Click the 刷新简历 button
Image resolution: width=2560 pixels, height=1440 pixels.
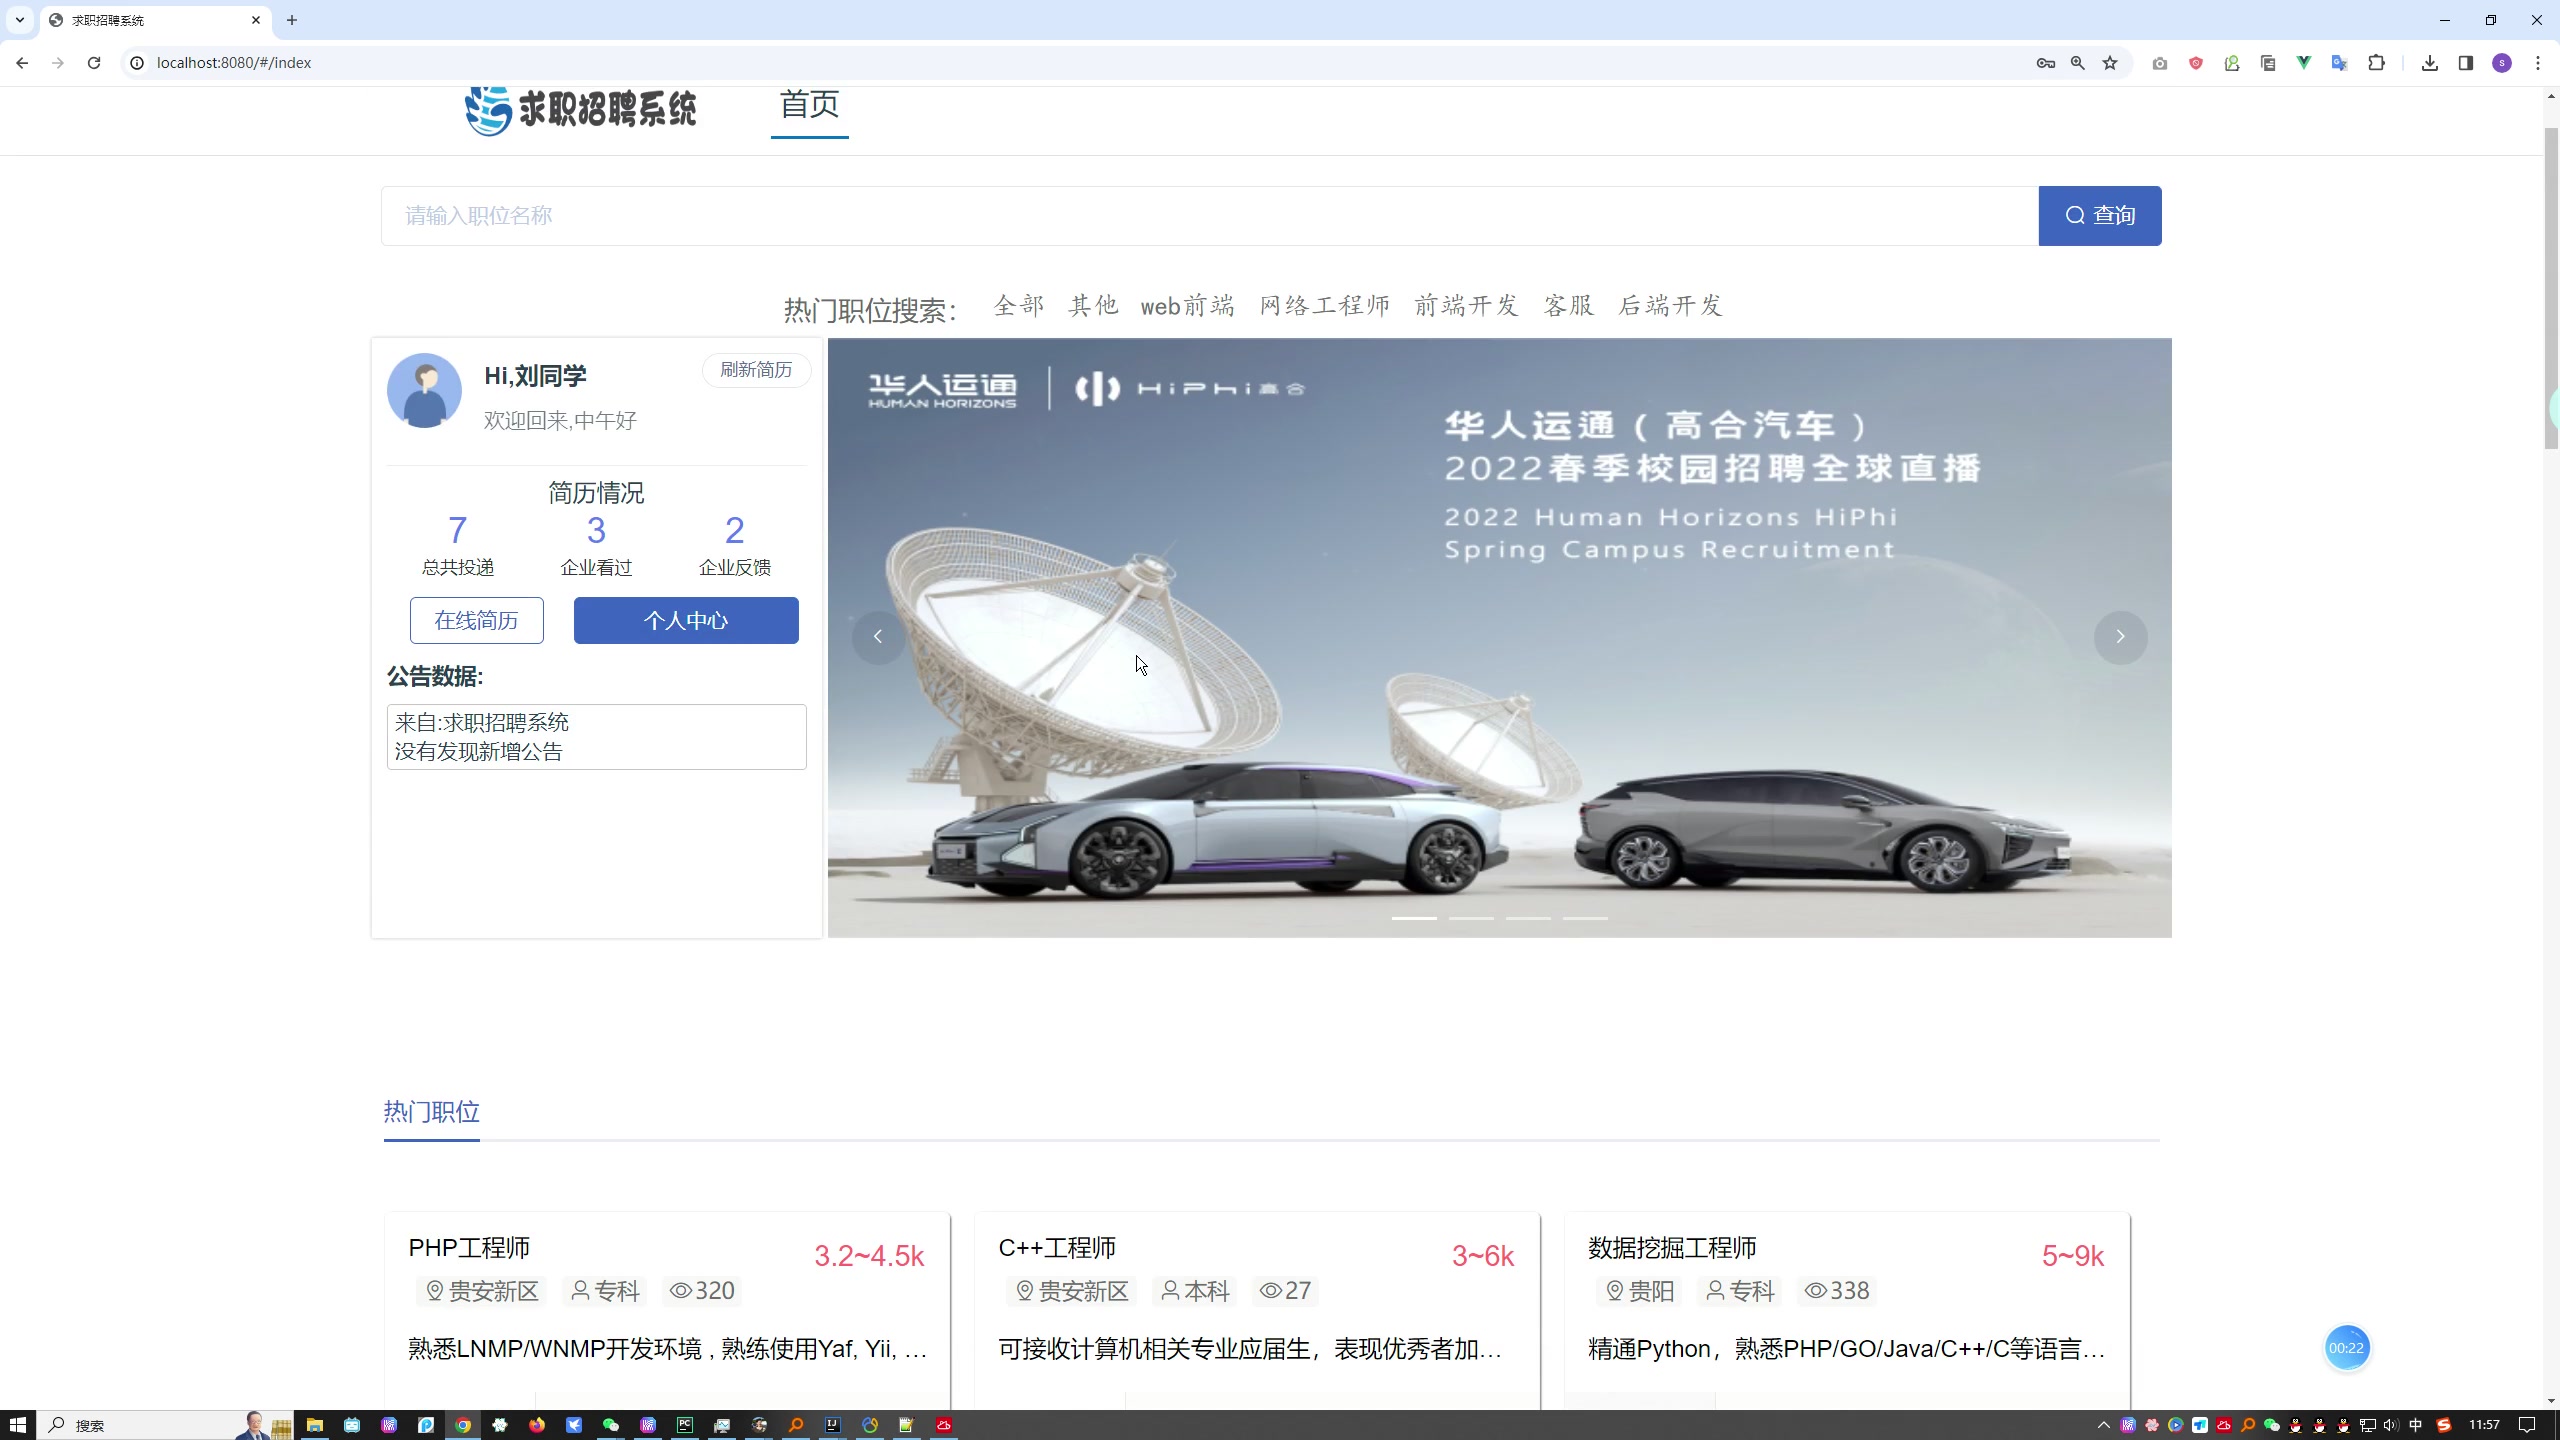(756, 371)
